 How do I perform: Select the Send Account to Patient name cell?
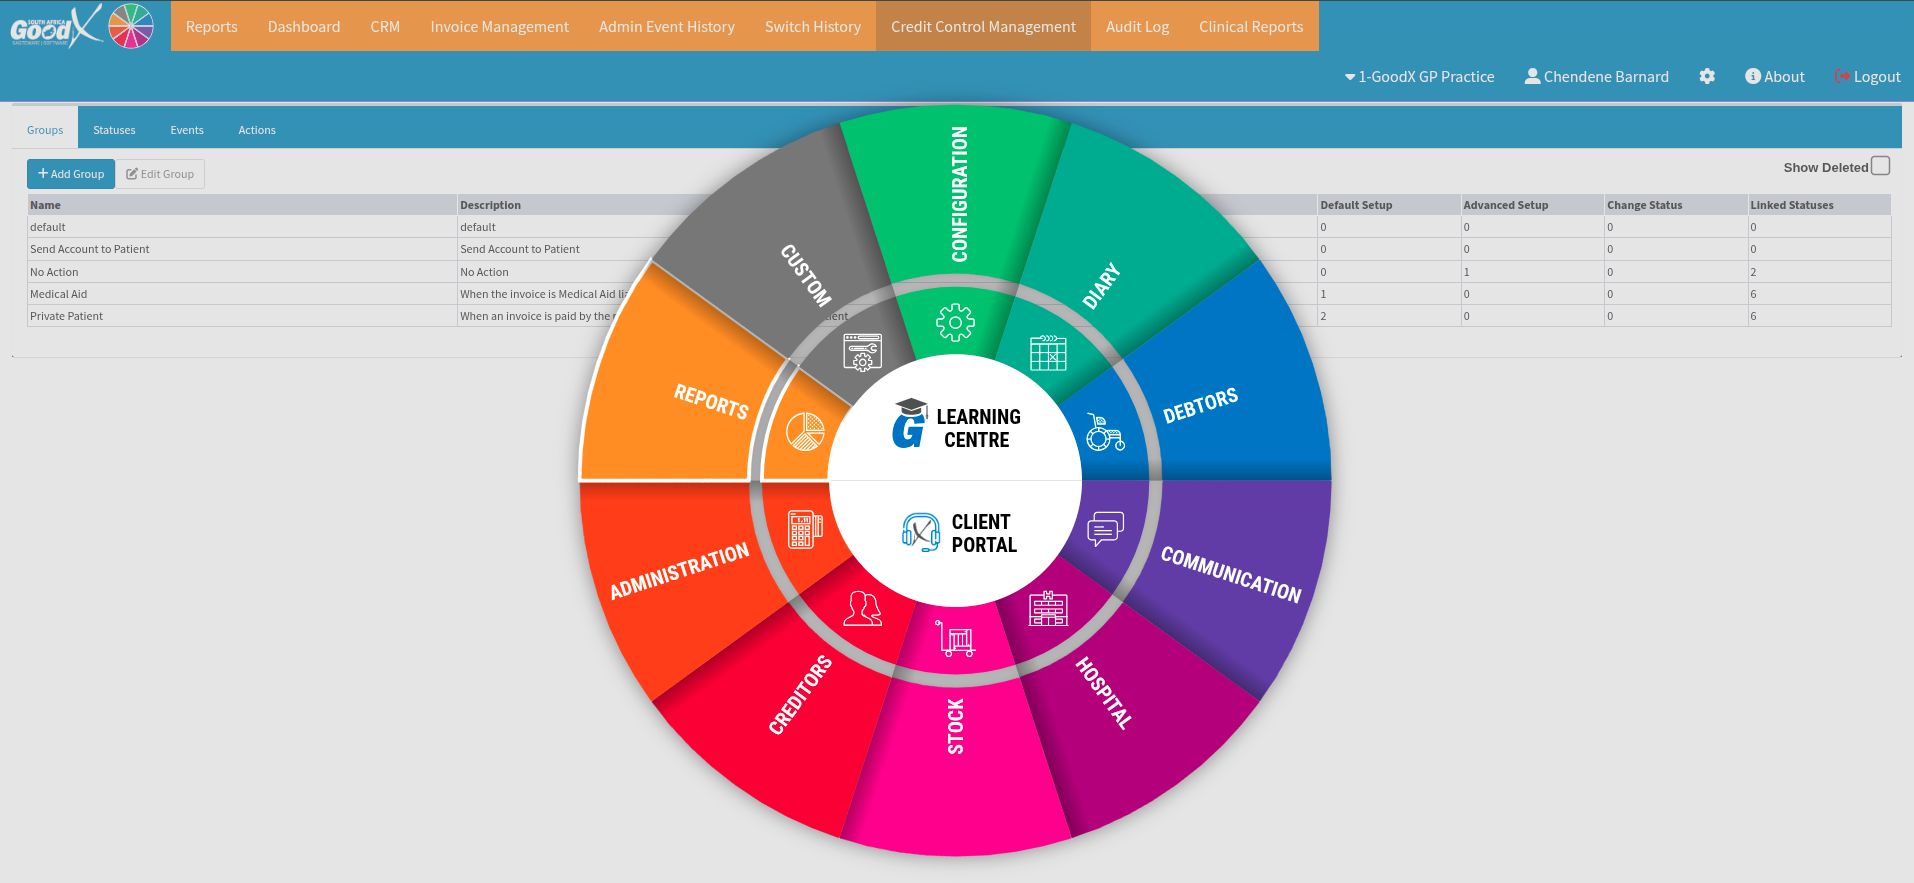pyautogui.click(x=242, y=249)
